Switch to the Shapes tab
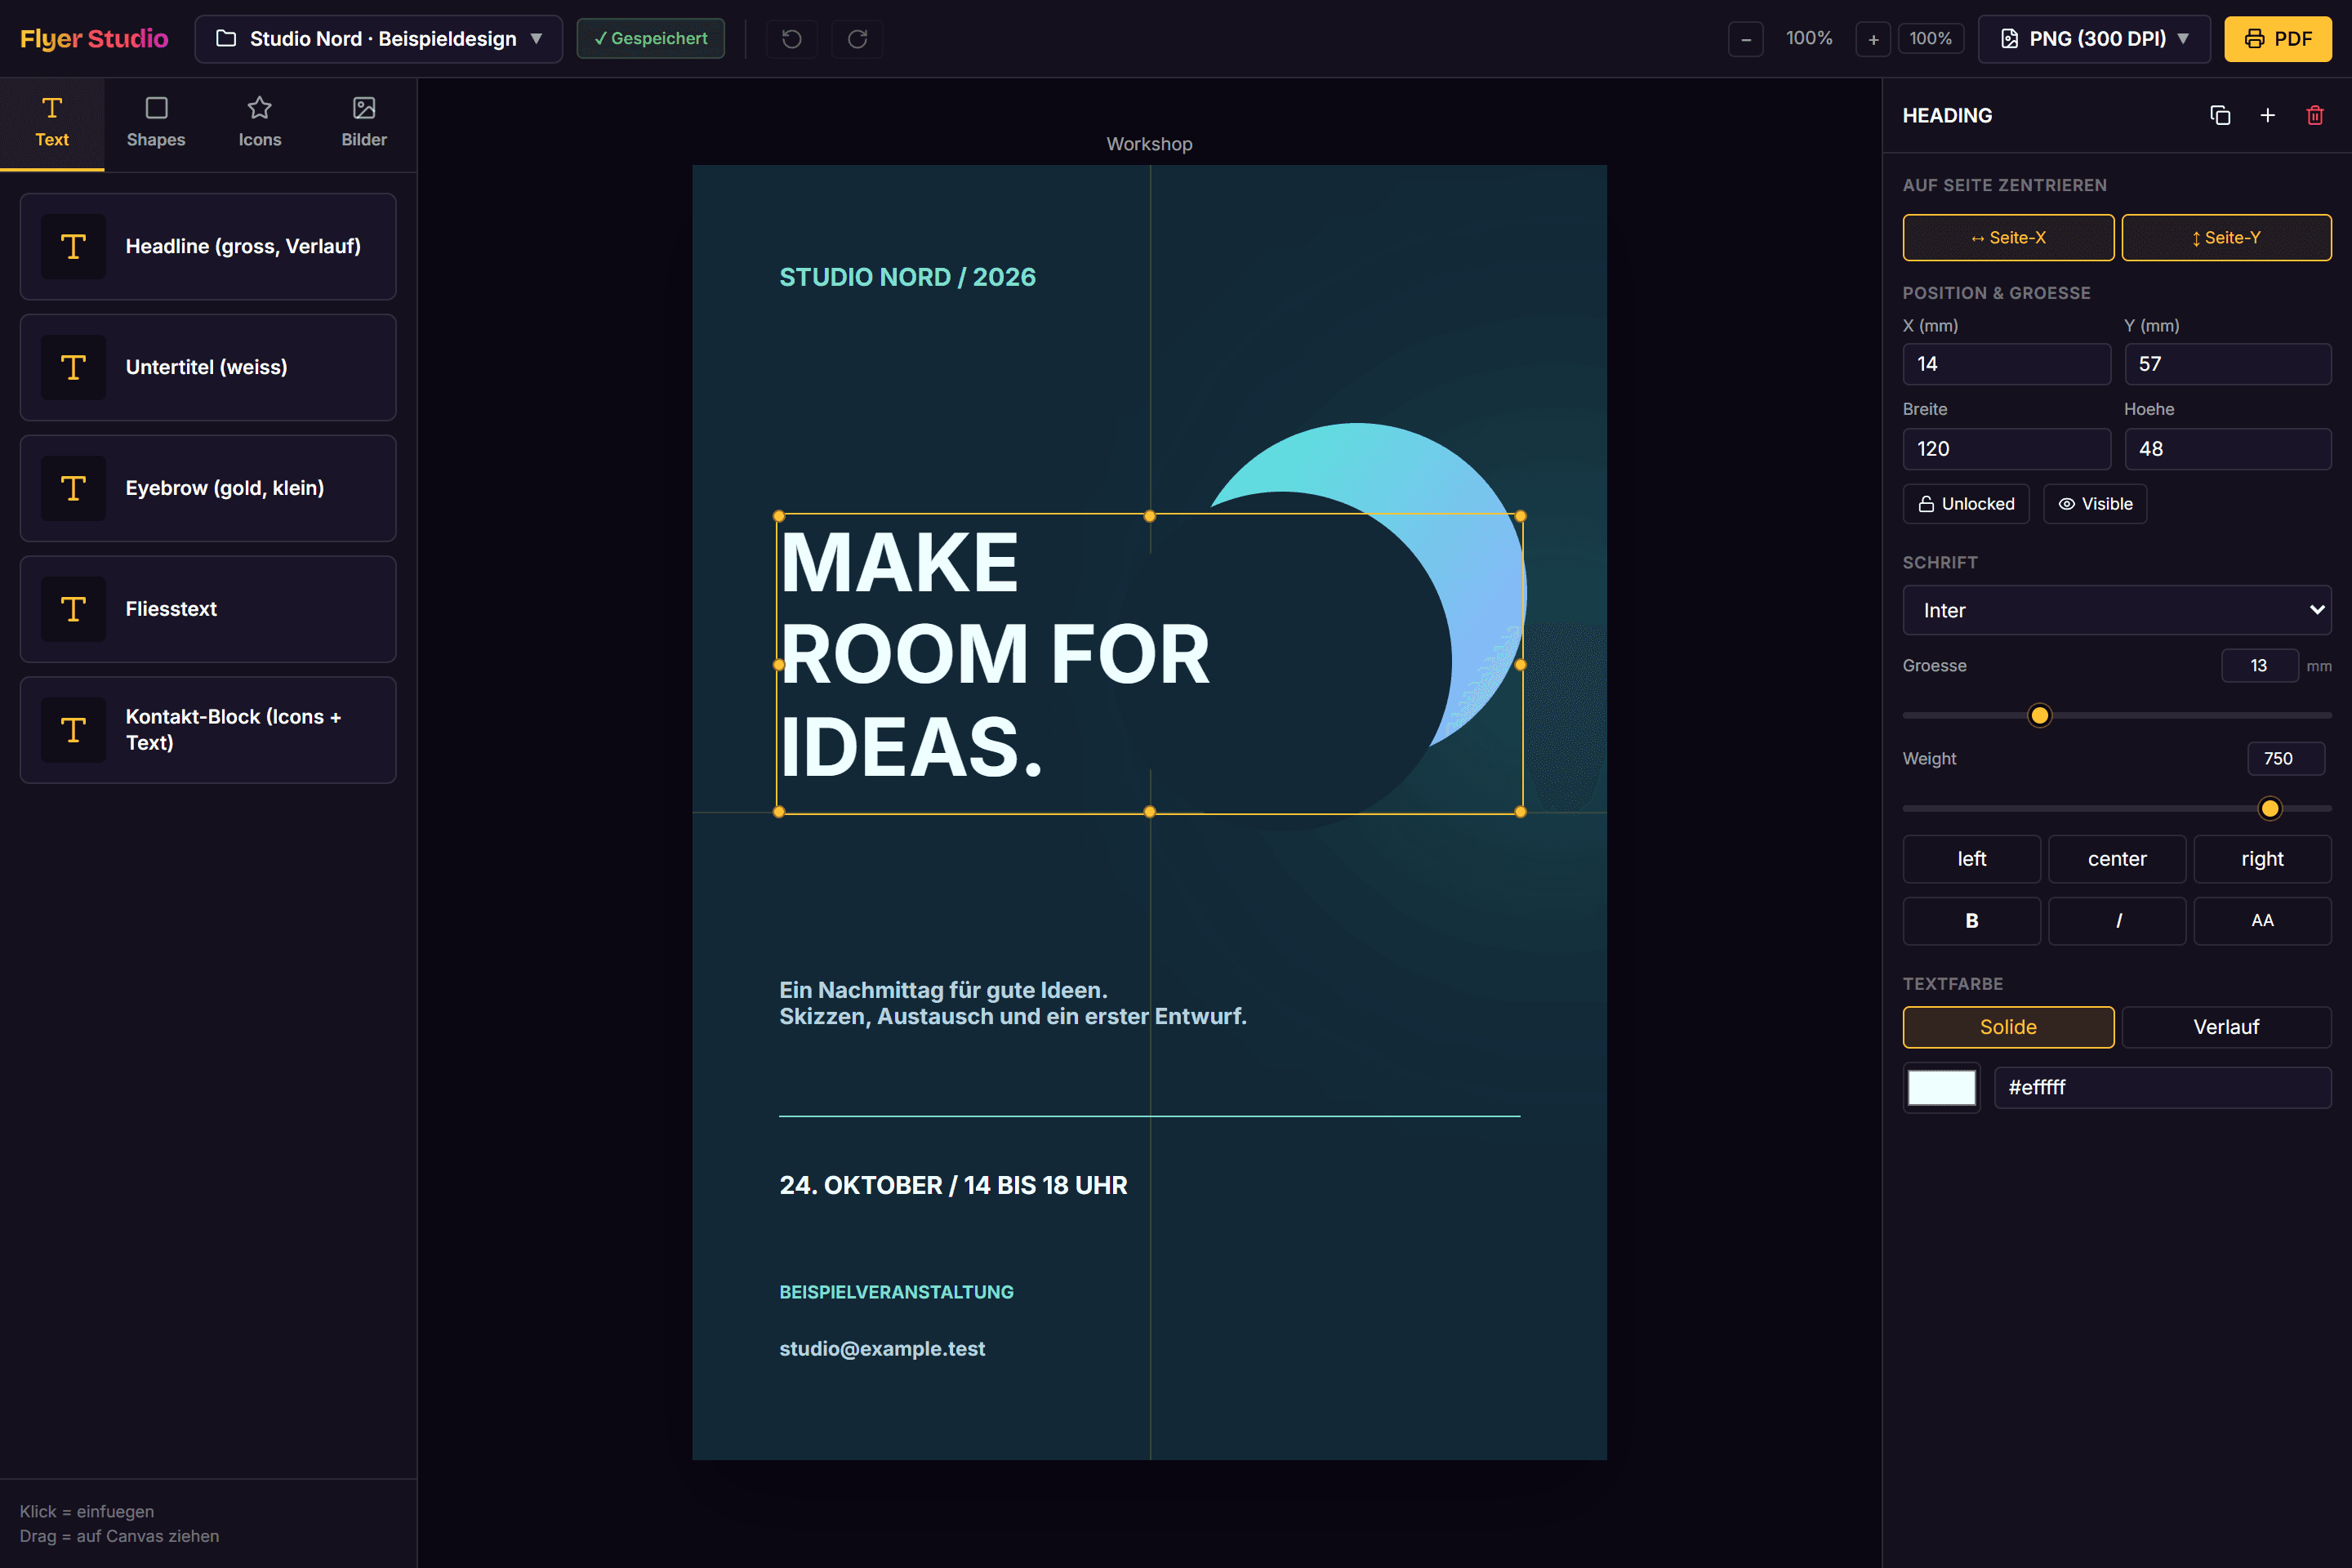This screenshot has height=1568, width=2352. pyautogui.click(x=156, y=124)
